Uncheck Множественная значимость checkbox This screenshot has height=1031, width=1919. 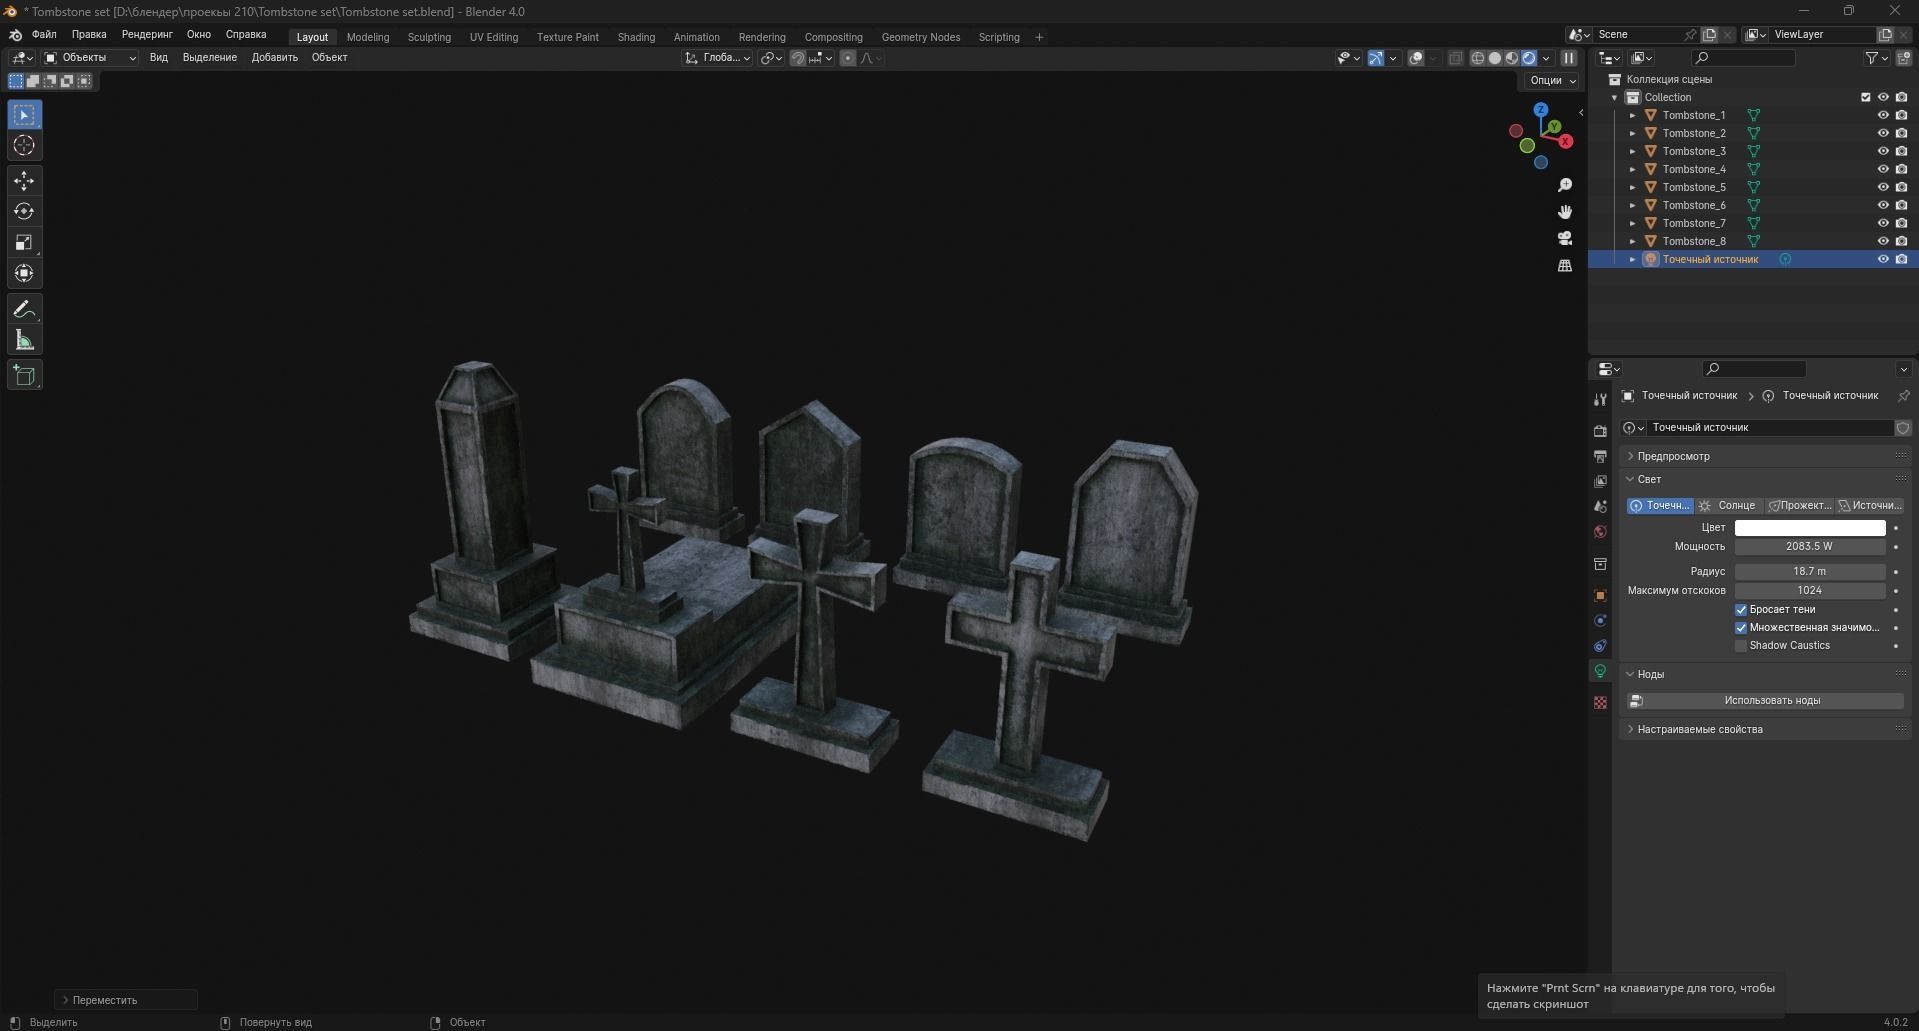click(x=1741, y=628)
